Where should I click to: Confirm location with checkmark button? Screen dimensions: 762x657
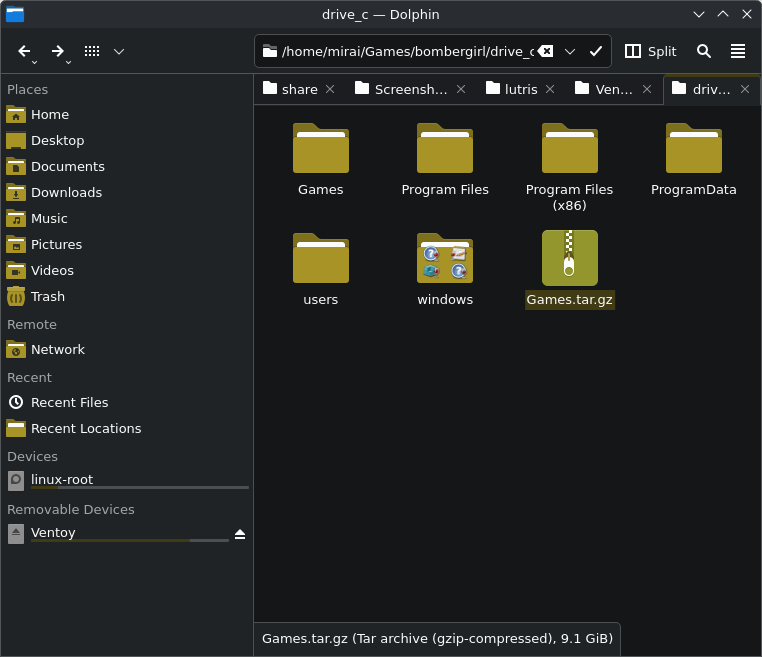click(x=596, y=51)
